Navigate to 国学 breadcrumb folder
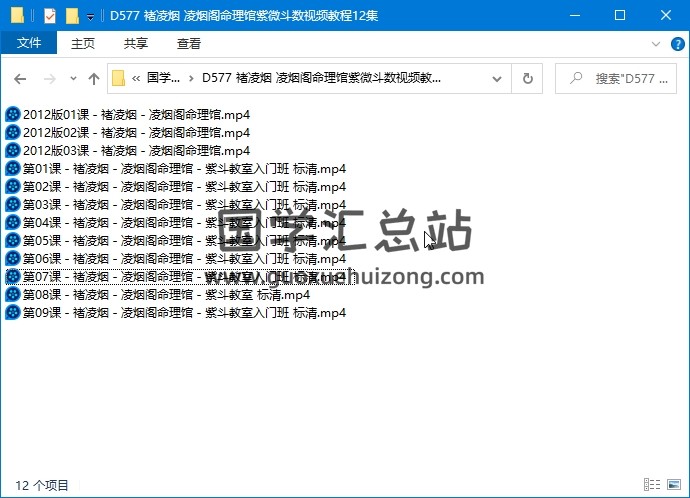 [163, 78]
